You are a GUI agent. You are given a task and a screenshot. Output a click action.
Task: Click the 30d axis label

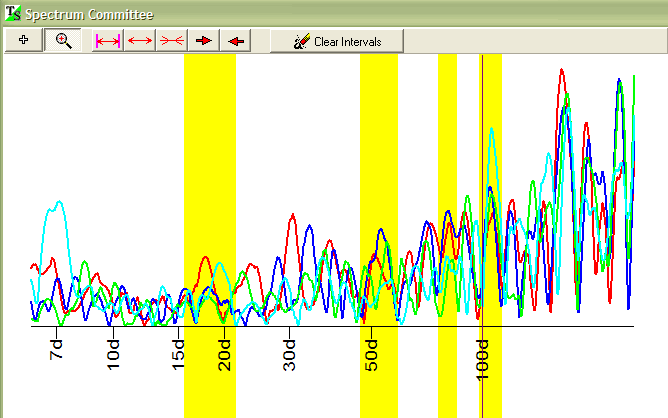pos(289,355)
